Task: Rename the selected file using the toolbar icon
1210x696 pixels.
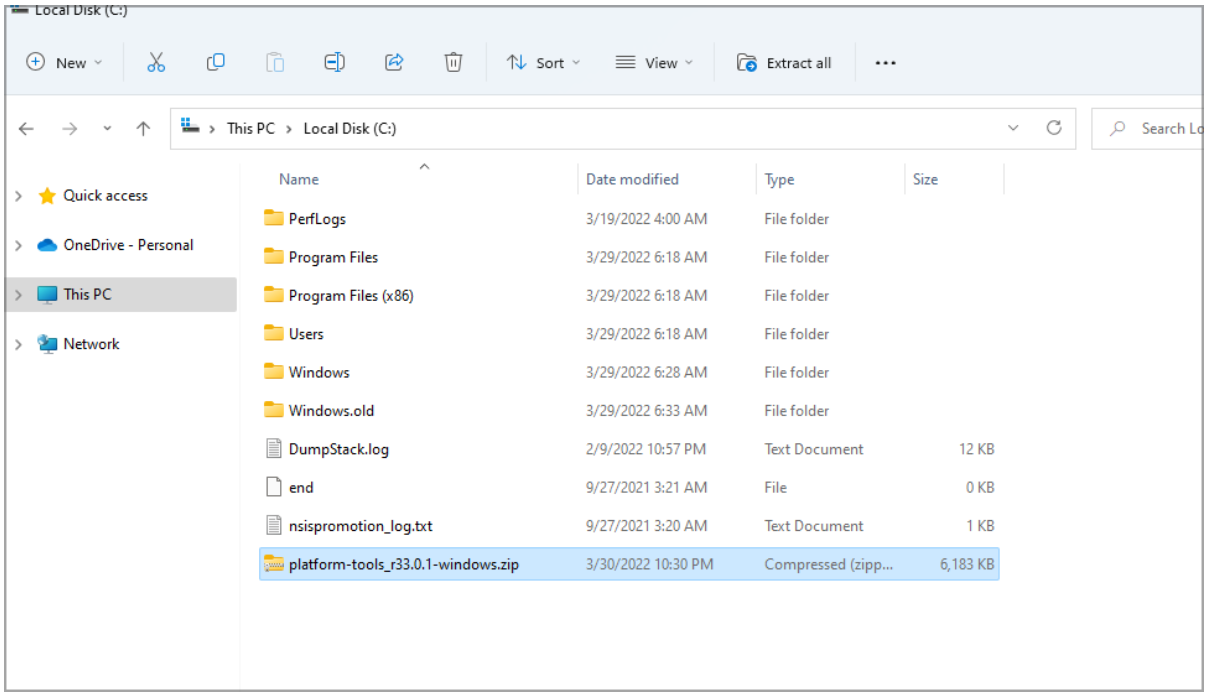Action: pos(334,62)
